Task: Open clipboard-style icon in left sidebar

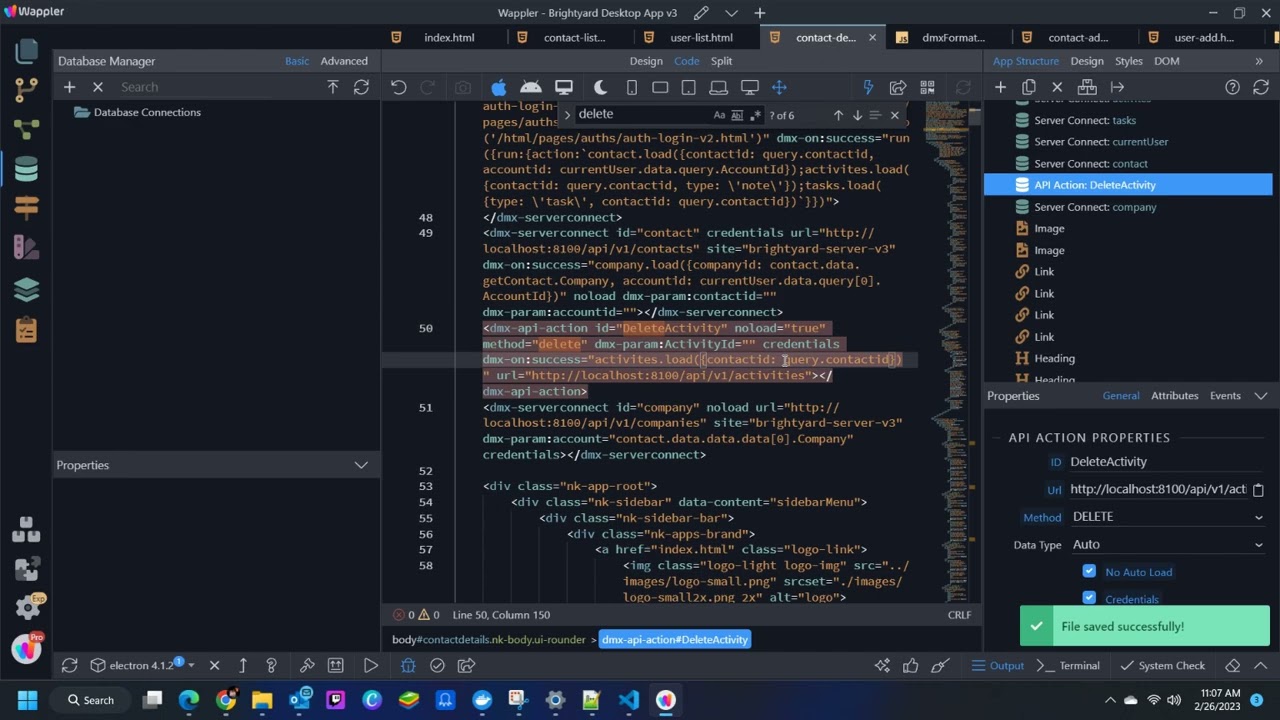Action: coord(27,328)
